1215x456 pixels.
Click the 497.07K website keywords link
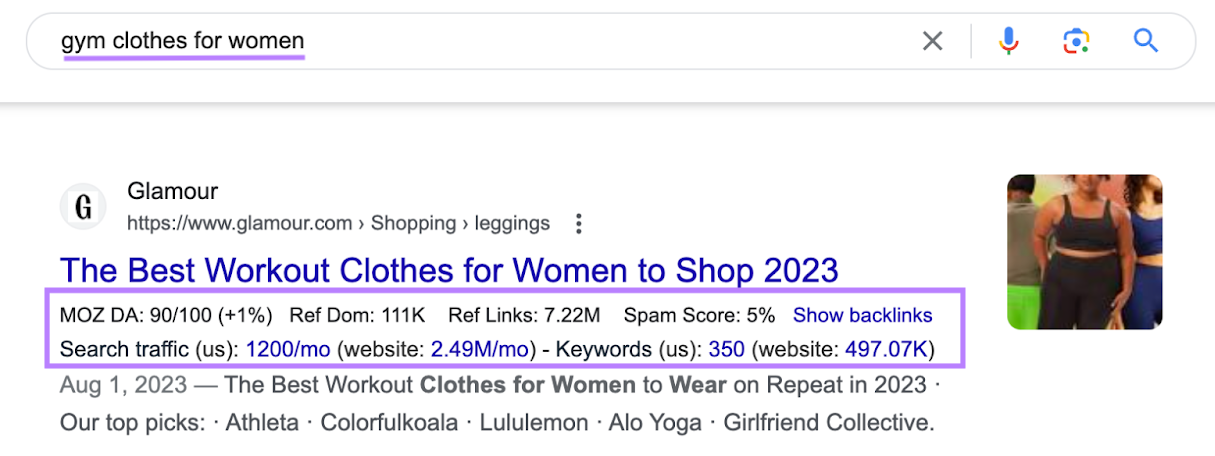pyautogui.click(x=889, y=350)
